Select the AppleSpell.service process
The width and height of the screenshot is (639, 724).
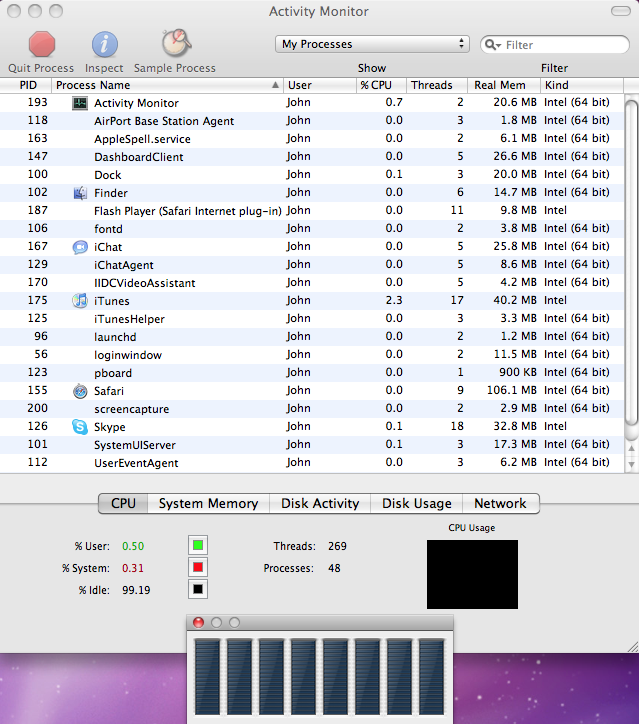coord(312,139)
